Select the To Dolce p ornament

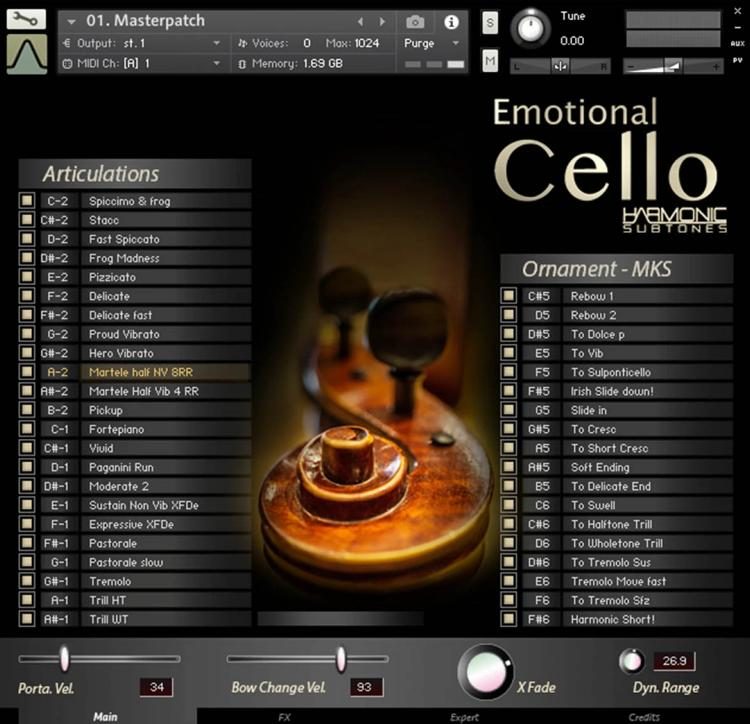[648, 334]
